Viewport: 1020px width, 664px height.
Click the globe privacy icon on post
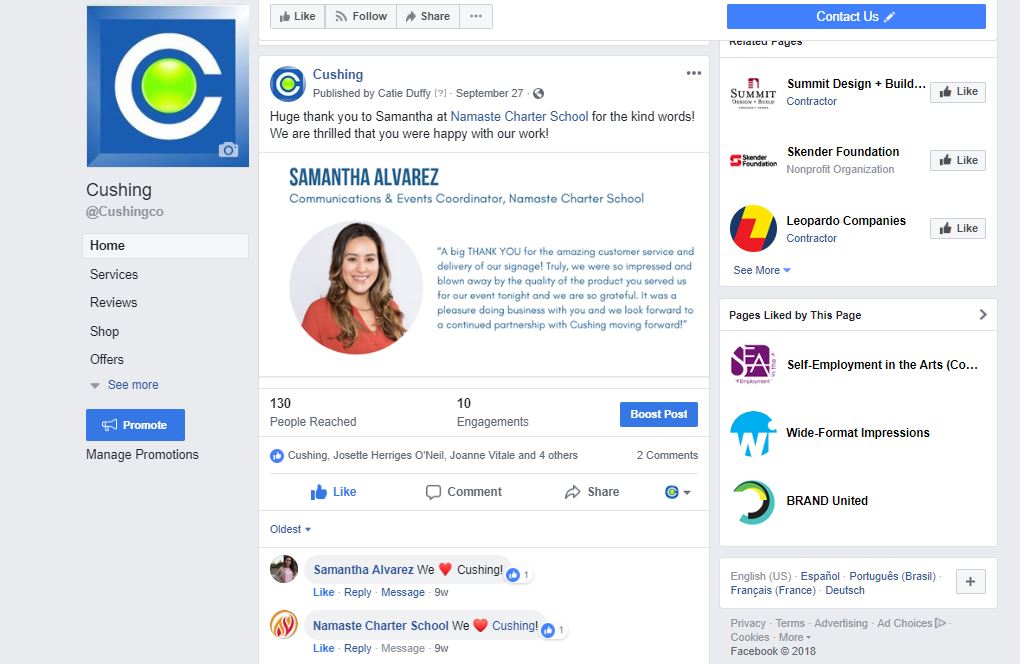click(x=539, y=94)
